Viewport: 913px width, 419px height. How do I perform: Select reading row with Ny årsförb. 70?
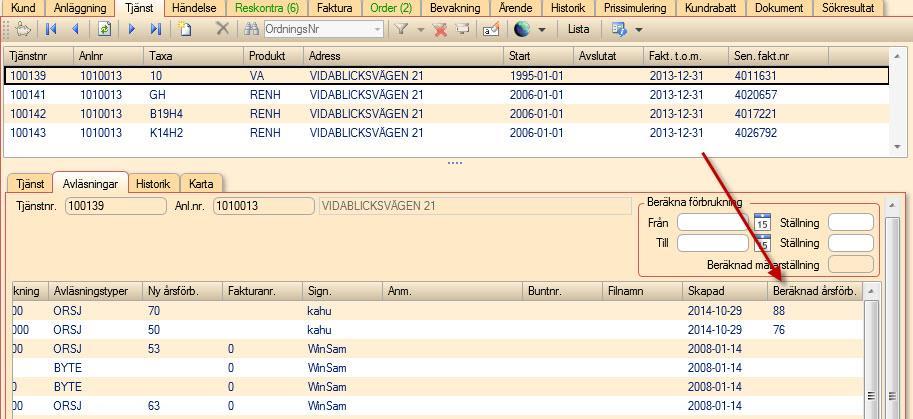coord(438,311)
